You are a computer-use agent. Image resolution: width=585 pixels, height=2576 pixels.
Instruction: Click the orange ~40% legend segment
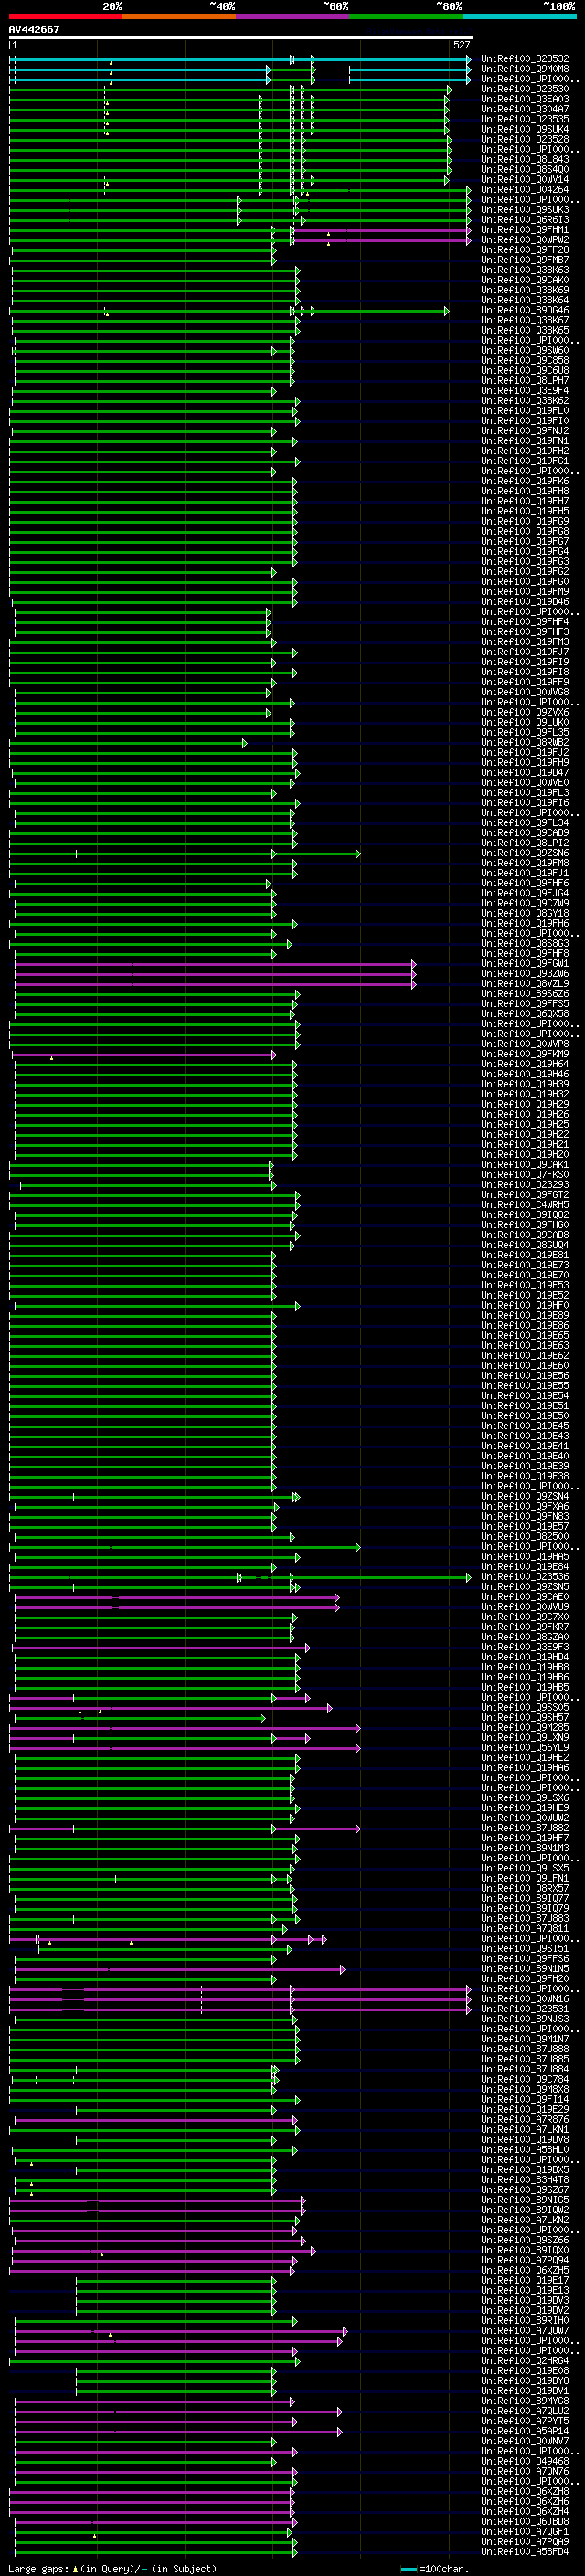(x=179, y=16)
